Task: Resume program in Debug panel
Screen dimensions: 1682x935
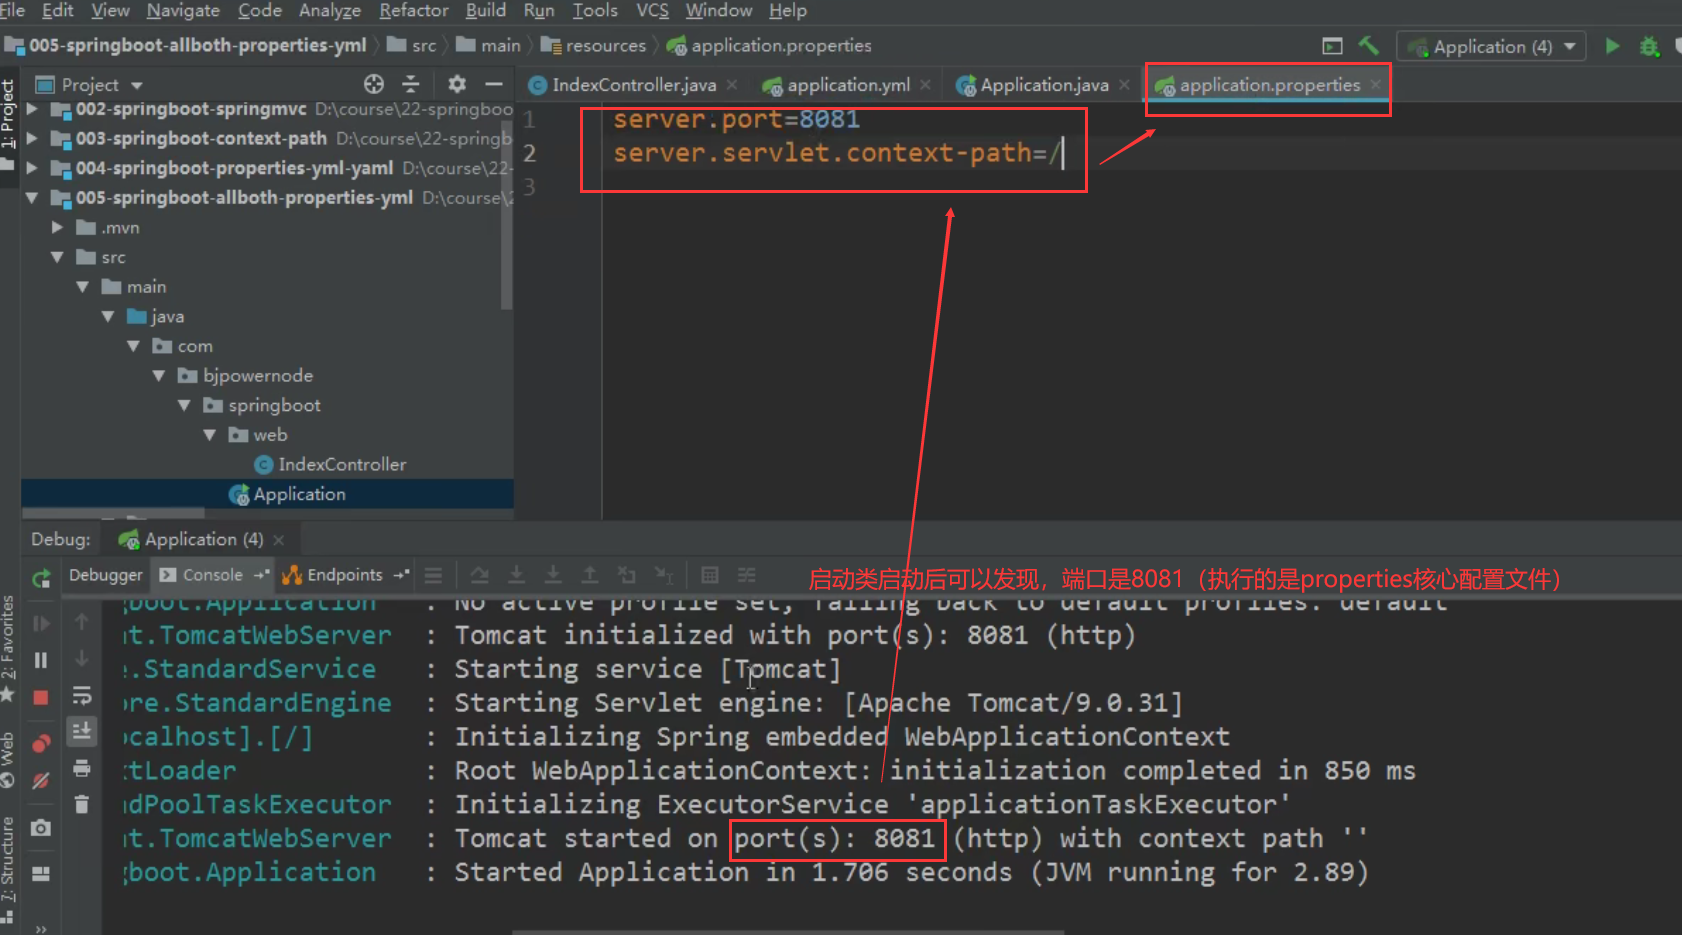Action: 41,623
